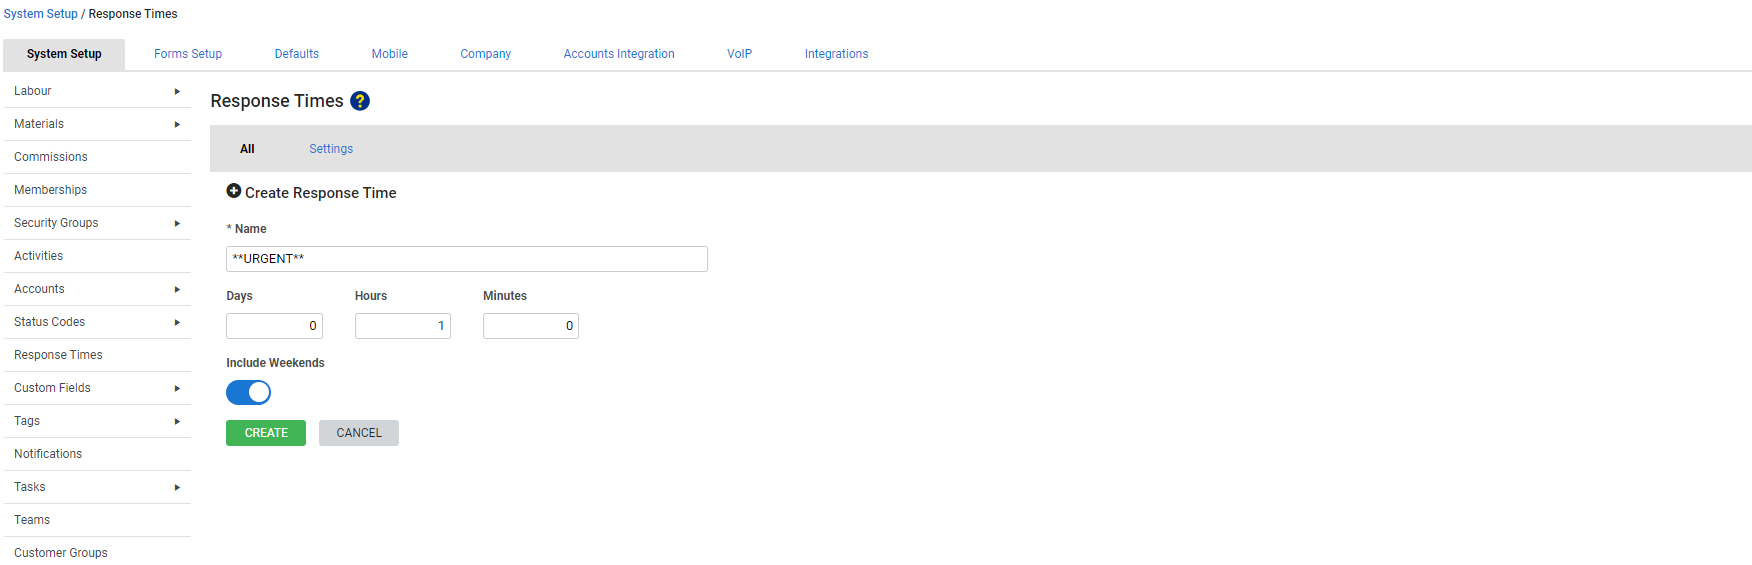Toggle the Include Weekends switch
The width and height of the screenshot is (1752, 565).
click(248, 392)
